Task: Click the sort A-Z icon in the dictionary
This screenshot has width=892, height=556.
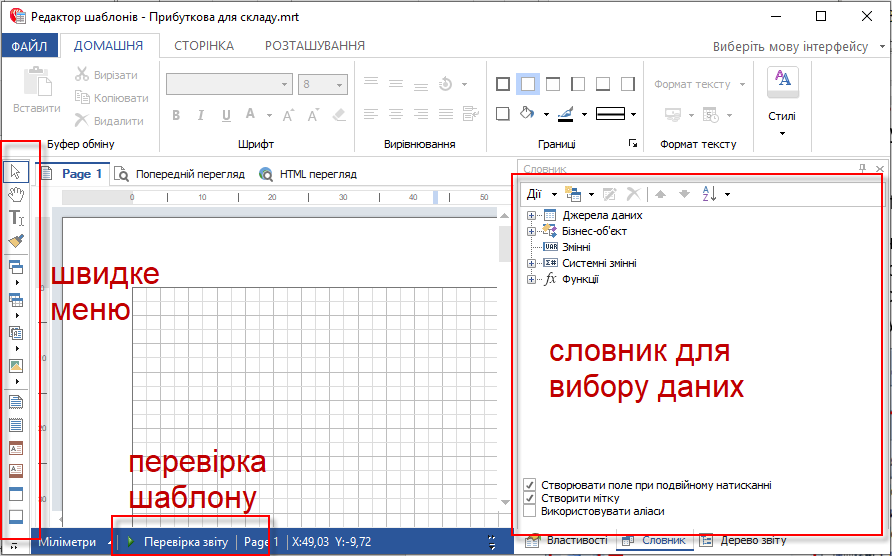Action: (x=708, y=193)
